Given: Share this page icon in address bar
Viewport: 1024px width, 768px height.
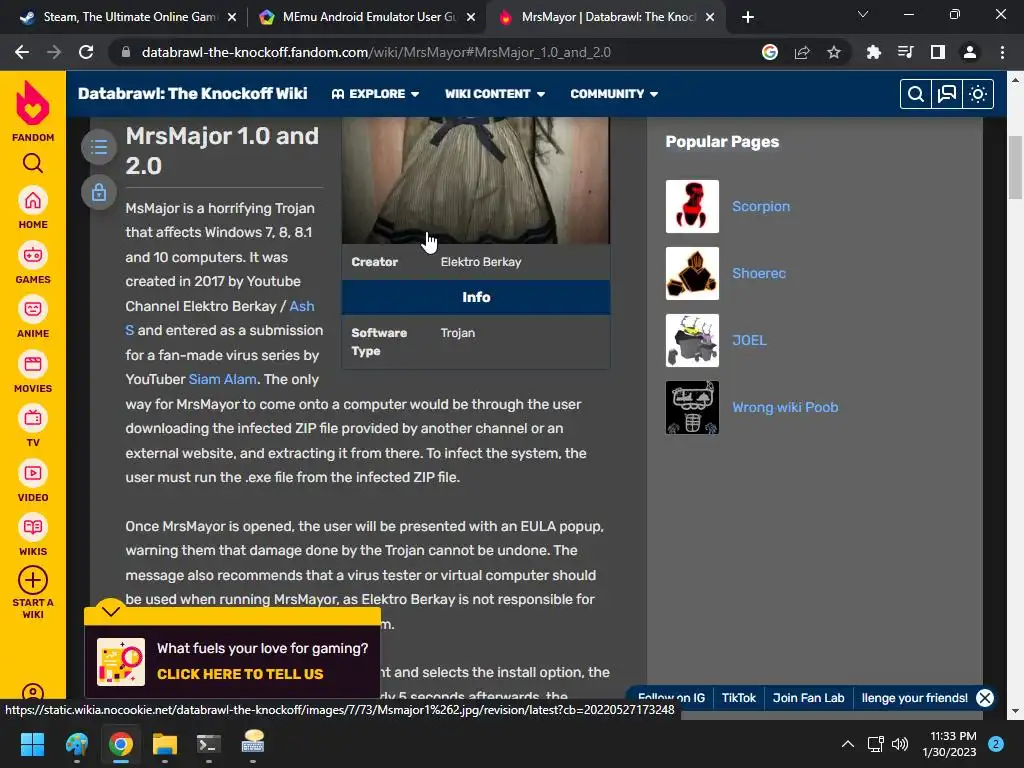Looking at the screenshot, I should [802, 52].
